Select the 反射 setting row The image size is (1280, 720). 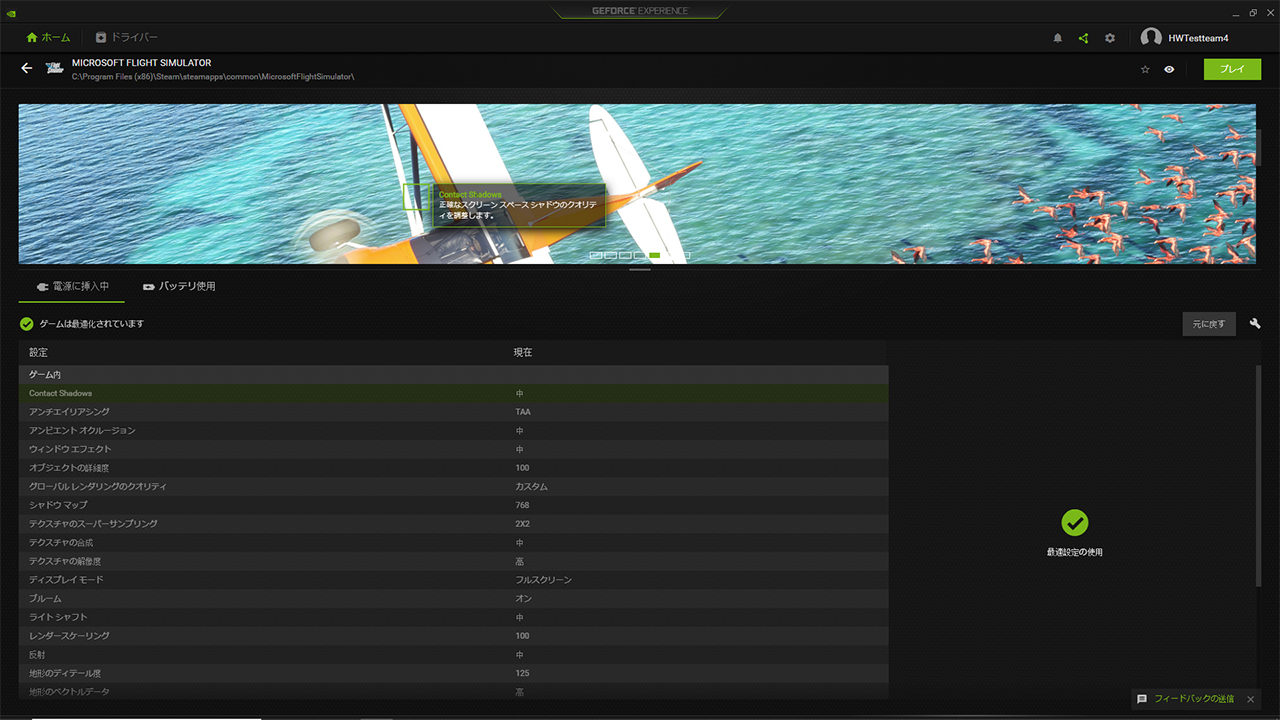coord(453,655)
